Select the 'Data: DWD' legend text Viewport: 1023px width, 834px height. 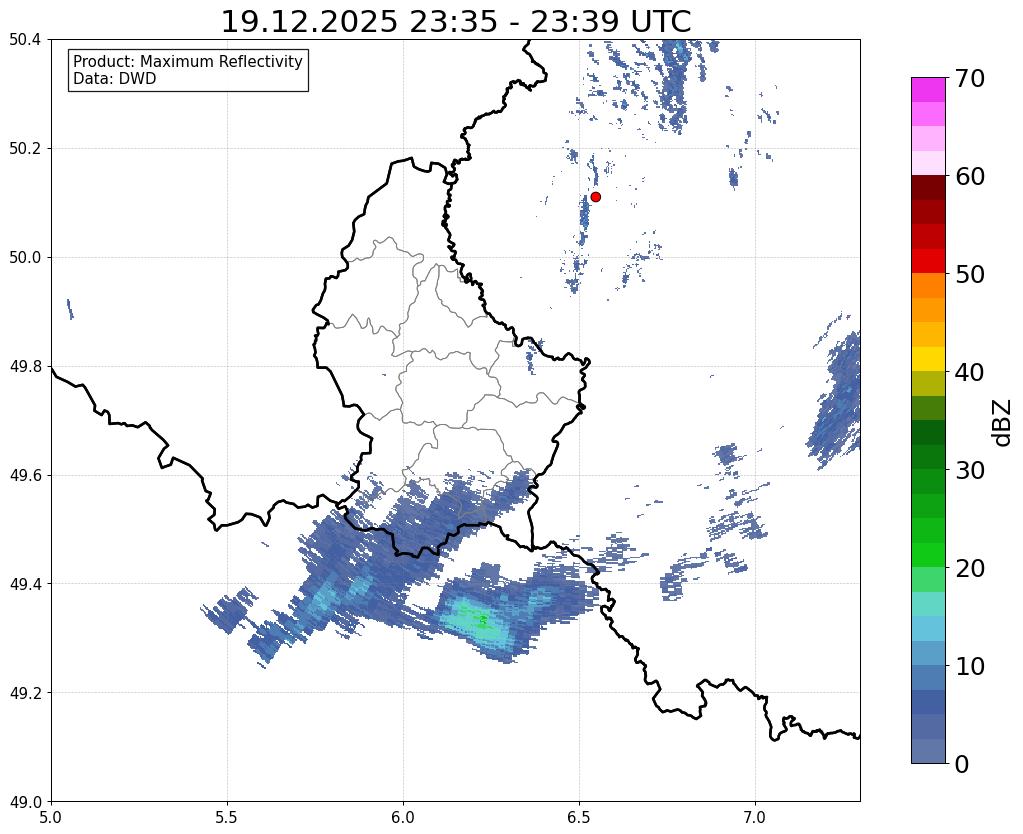(x=115, y=79)
